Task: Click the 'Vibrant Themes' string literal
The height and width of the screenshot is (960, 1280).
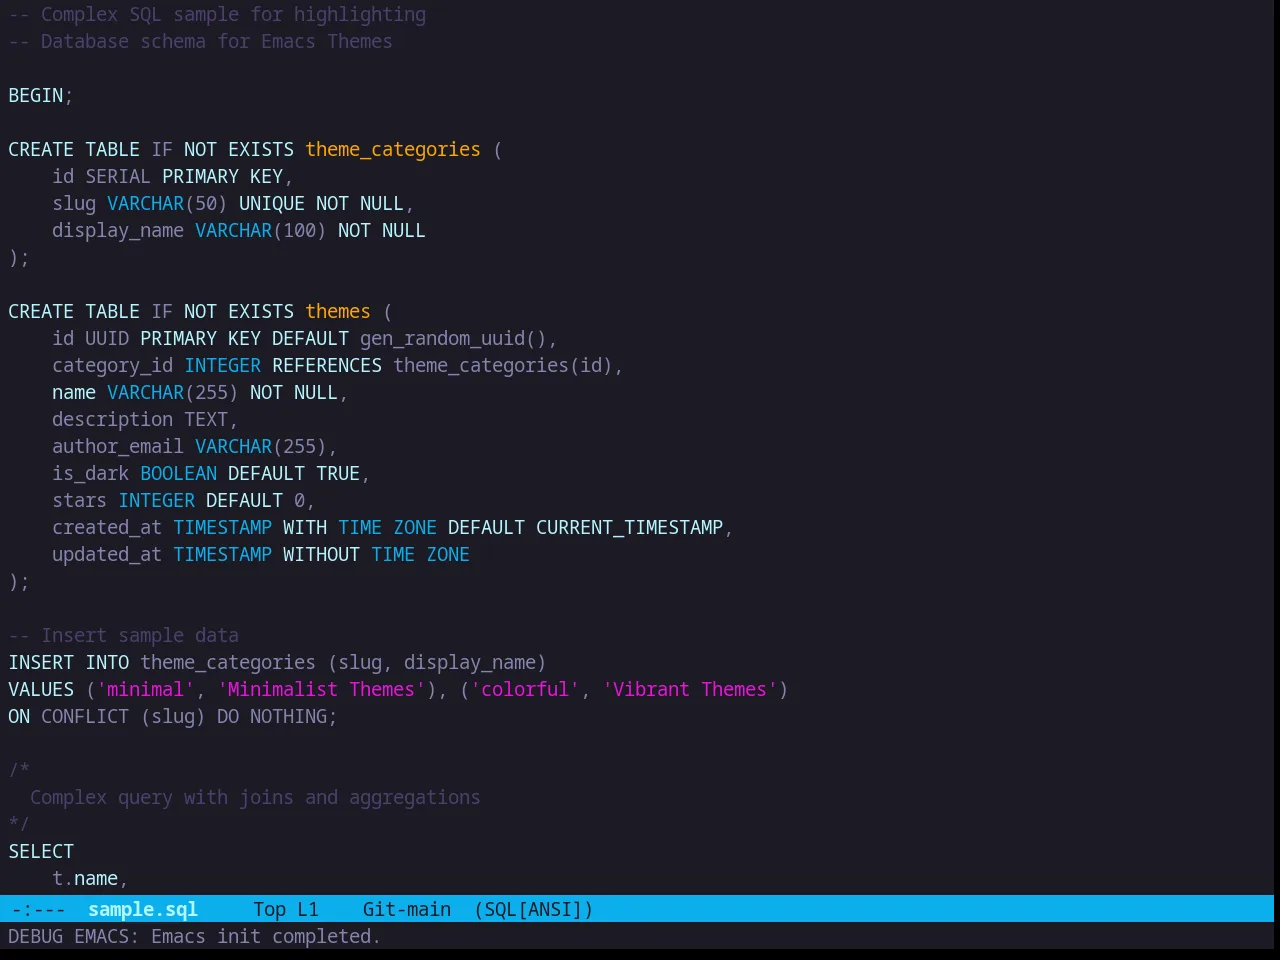Action: [689, 689]
